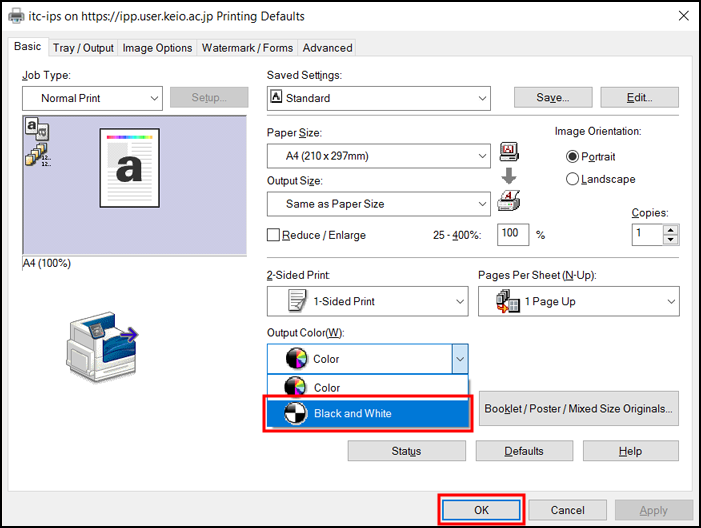
Task: Click the A4 (100%) preview label
Action: (47, 263)
